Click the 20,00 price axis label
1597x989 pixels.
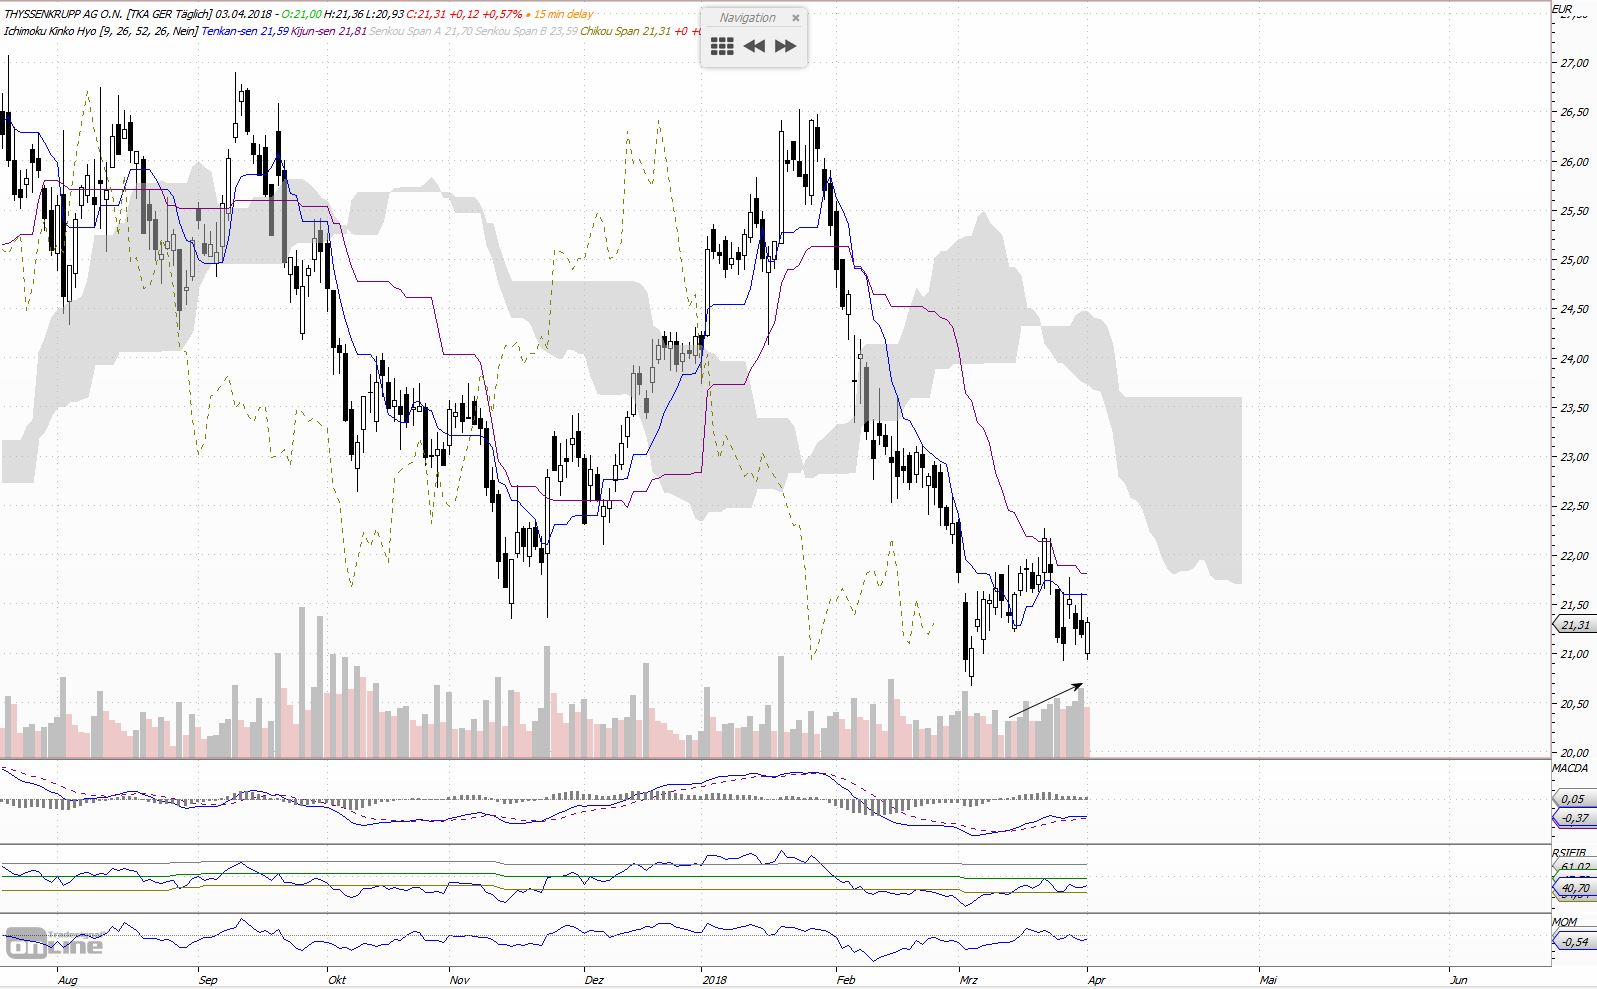coord(1574,753)
